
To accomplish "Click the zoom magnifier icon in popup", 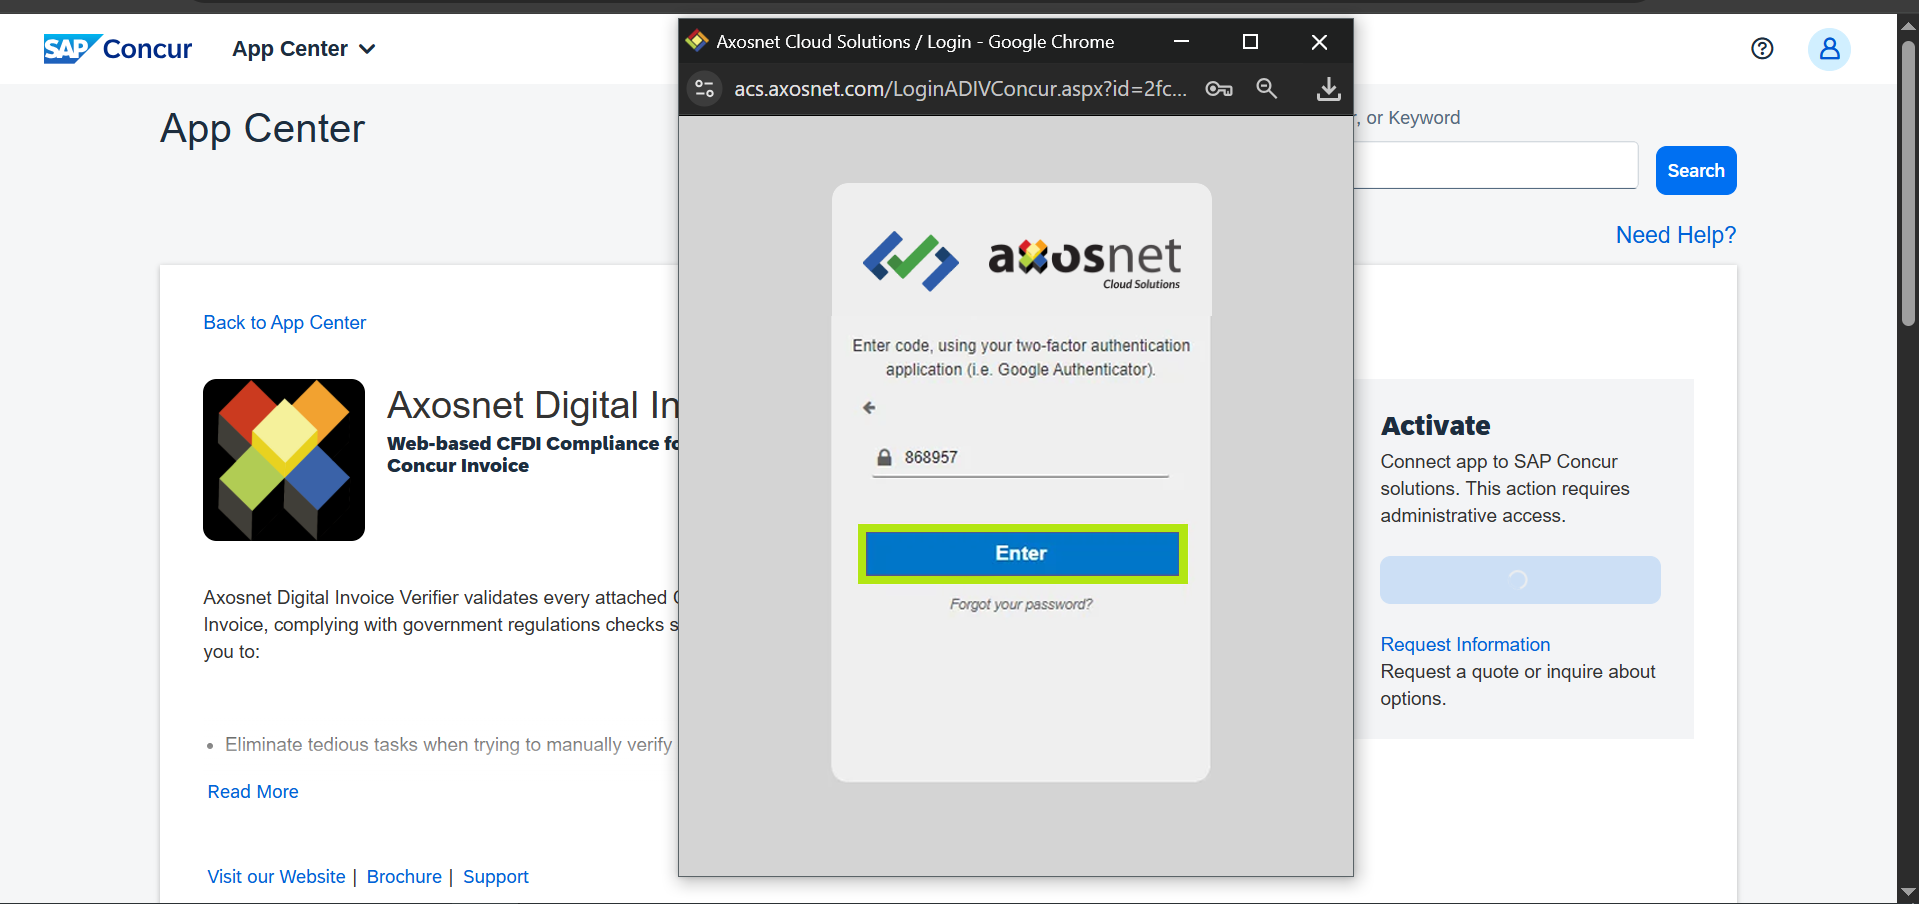I will click(x=1266, y=89).
